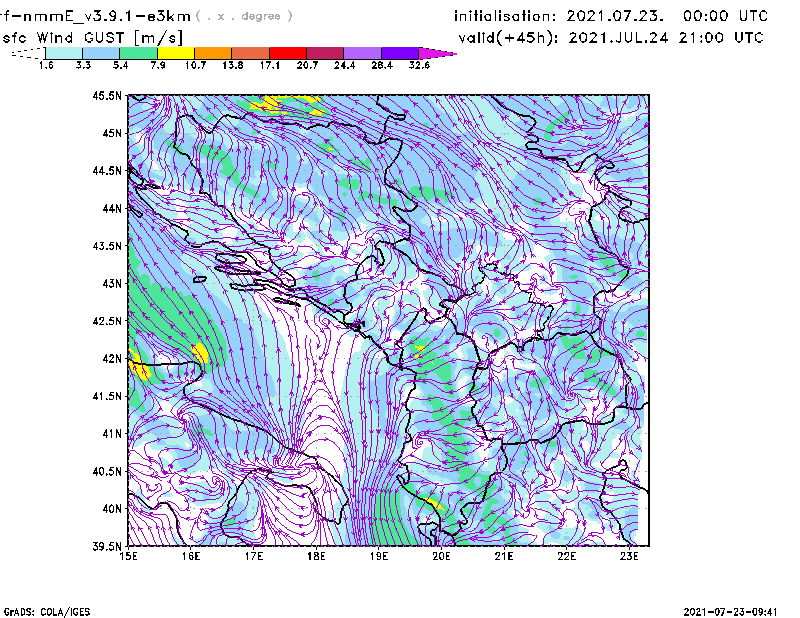Viewport: 800px width, 618px height.
Task: Click the legend value 10.7
Action: (x=195, y=65)
